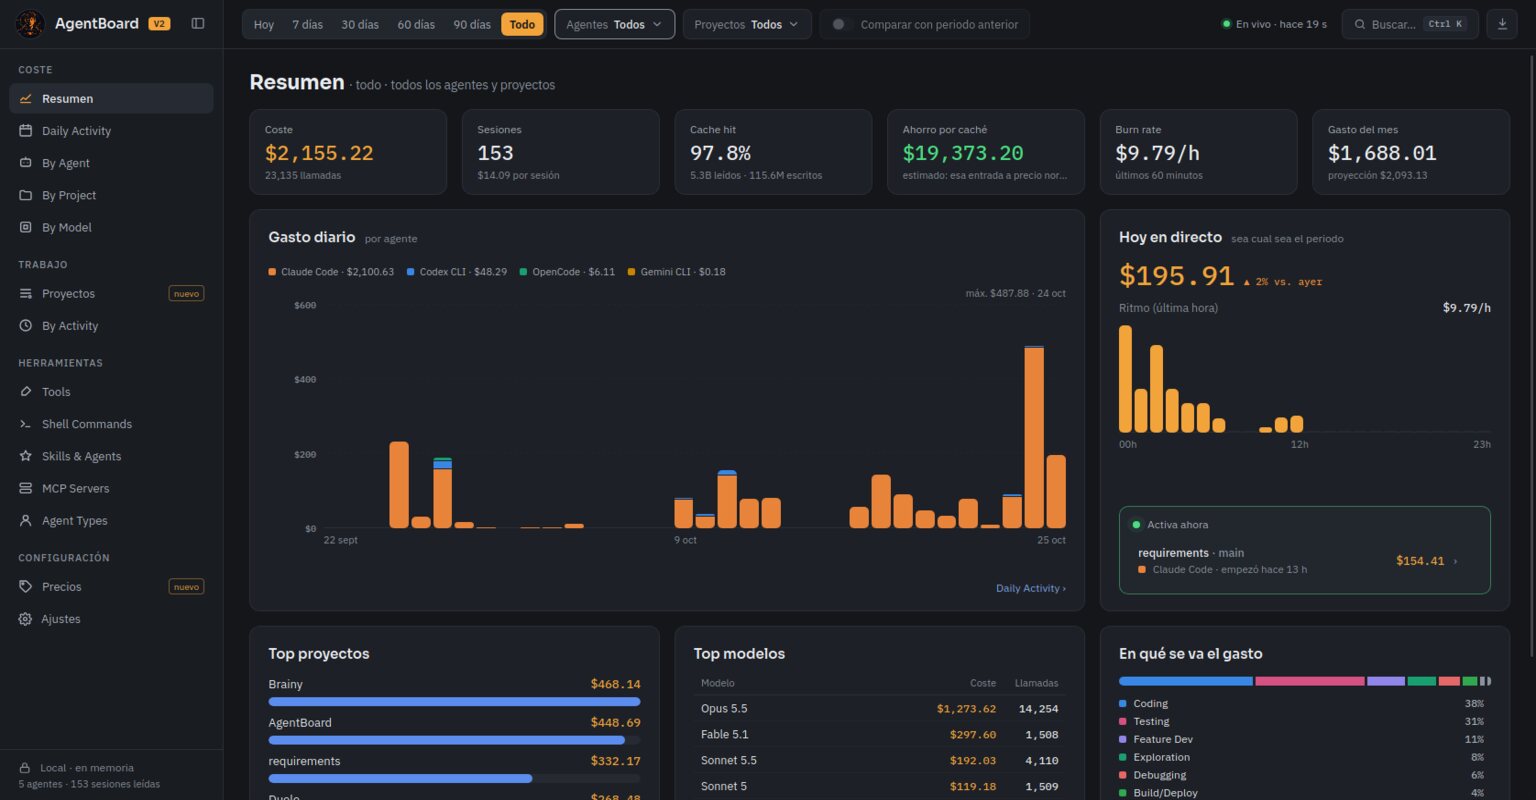The width and height of the screenshot is (1536, 800).
Task: Open MCP Servers section
Action: [111, 488]
